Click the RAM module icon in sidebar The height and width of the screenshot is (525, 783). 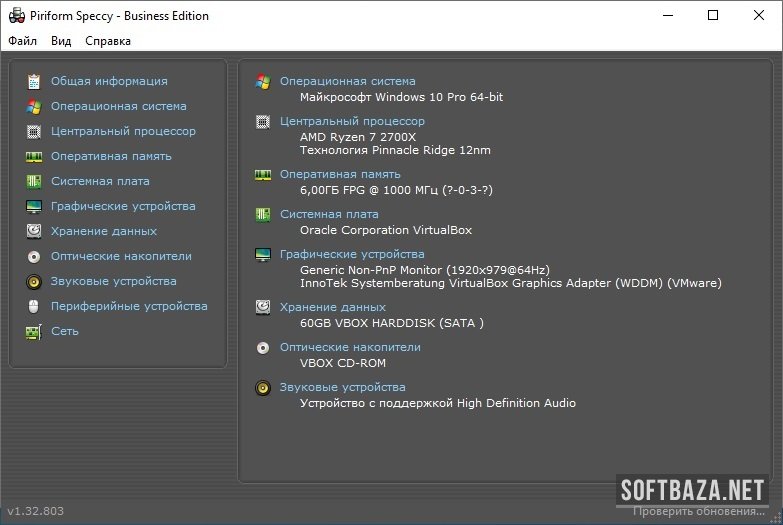click(34, 156)
